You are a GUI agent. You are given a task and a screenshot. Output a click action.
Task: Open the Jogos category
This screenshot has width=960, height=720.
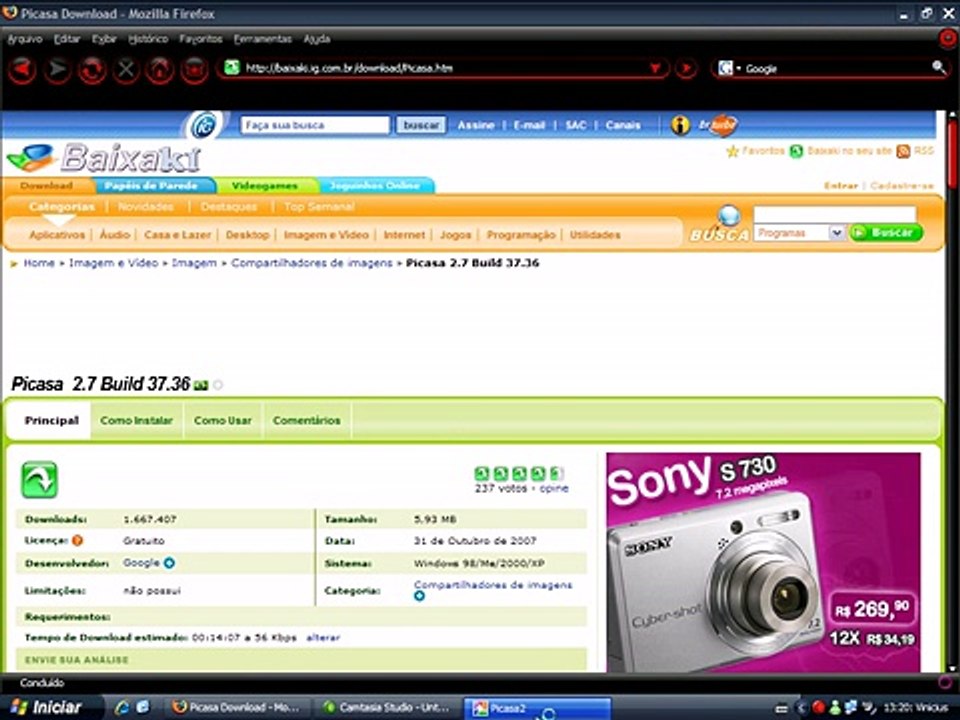pyautogui.click(x=456, y=234)
